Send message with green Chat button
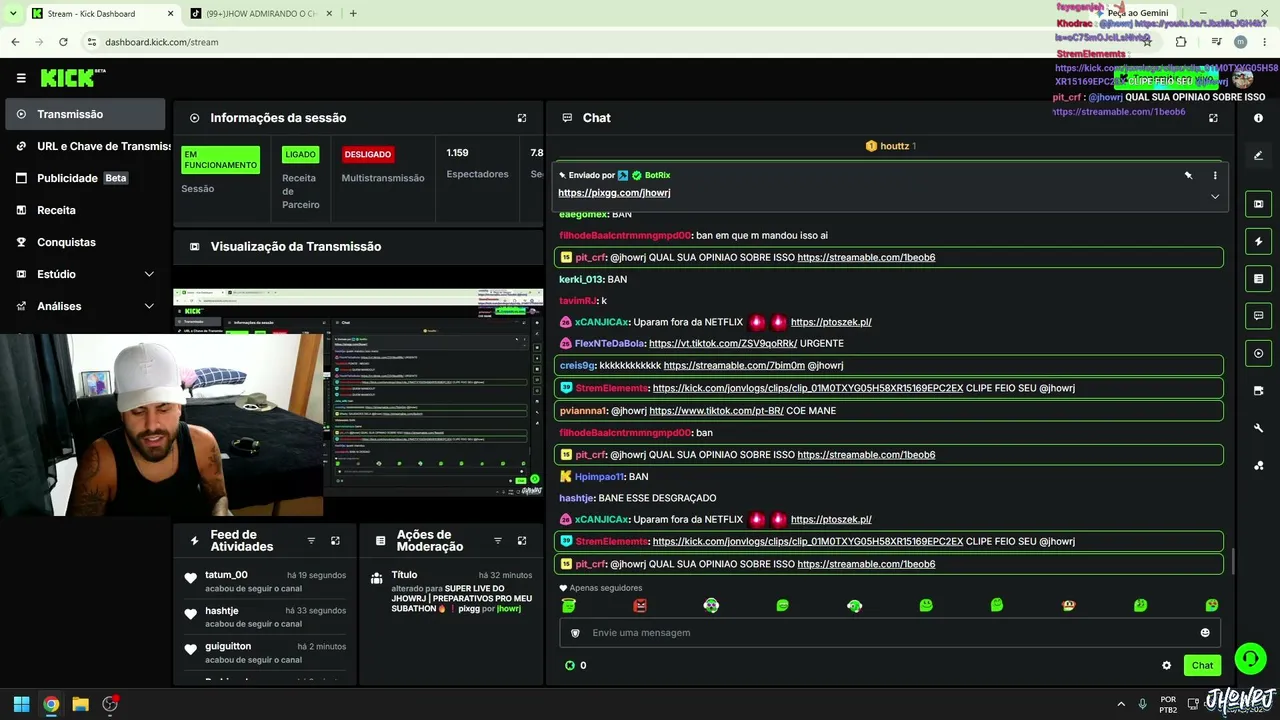 1202,665
